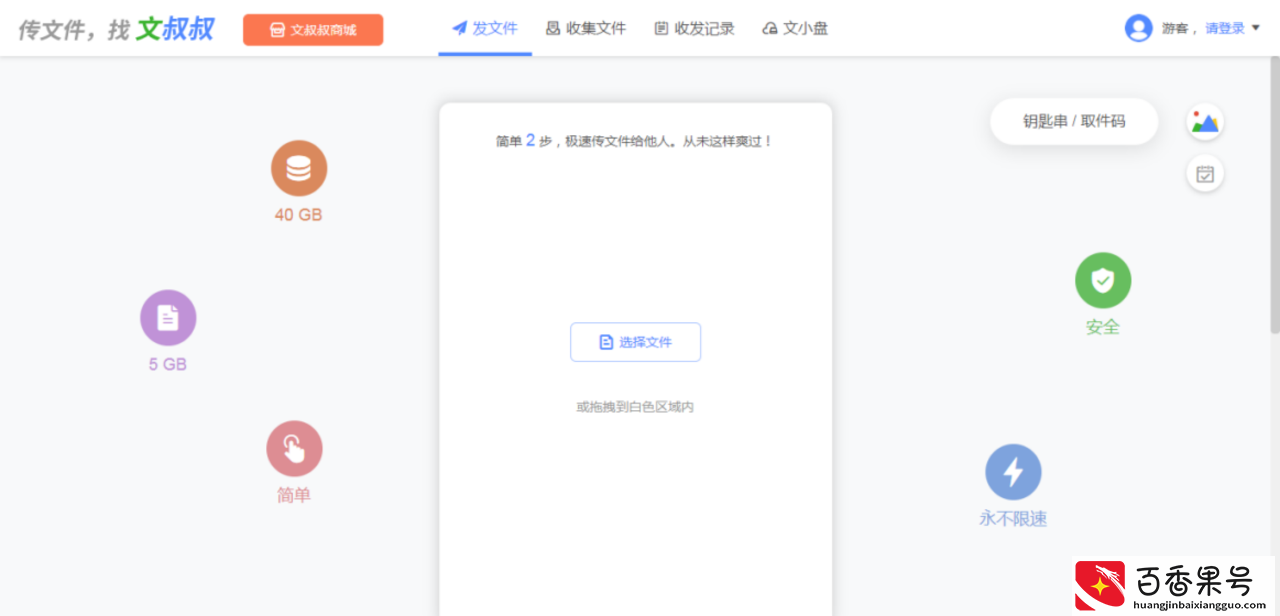Click the 简单 label text
The width and height of the screenshot is (1280, 616).
click(294, 495)
